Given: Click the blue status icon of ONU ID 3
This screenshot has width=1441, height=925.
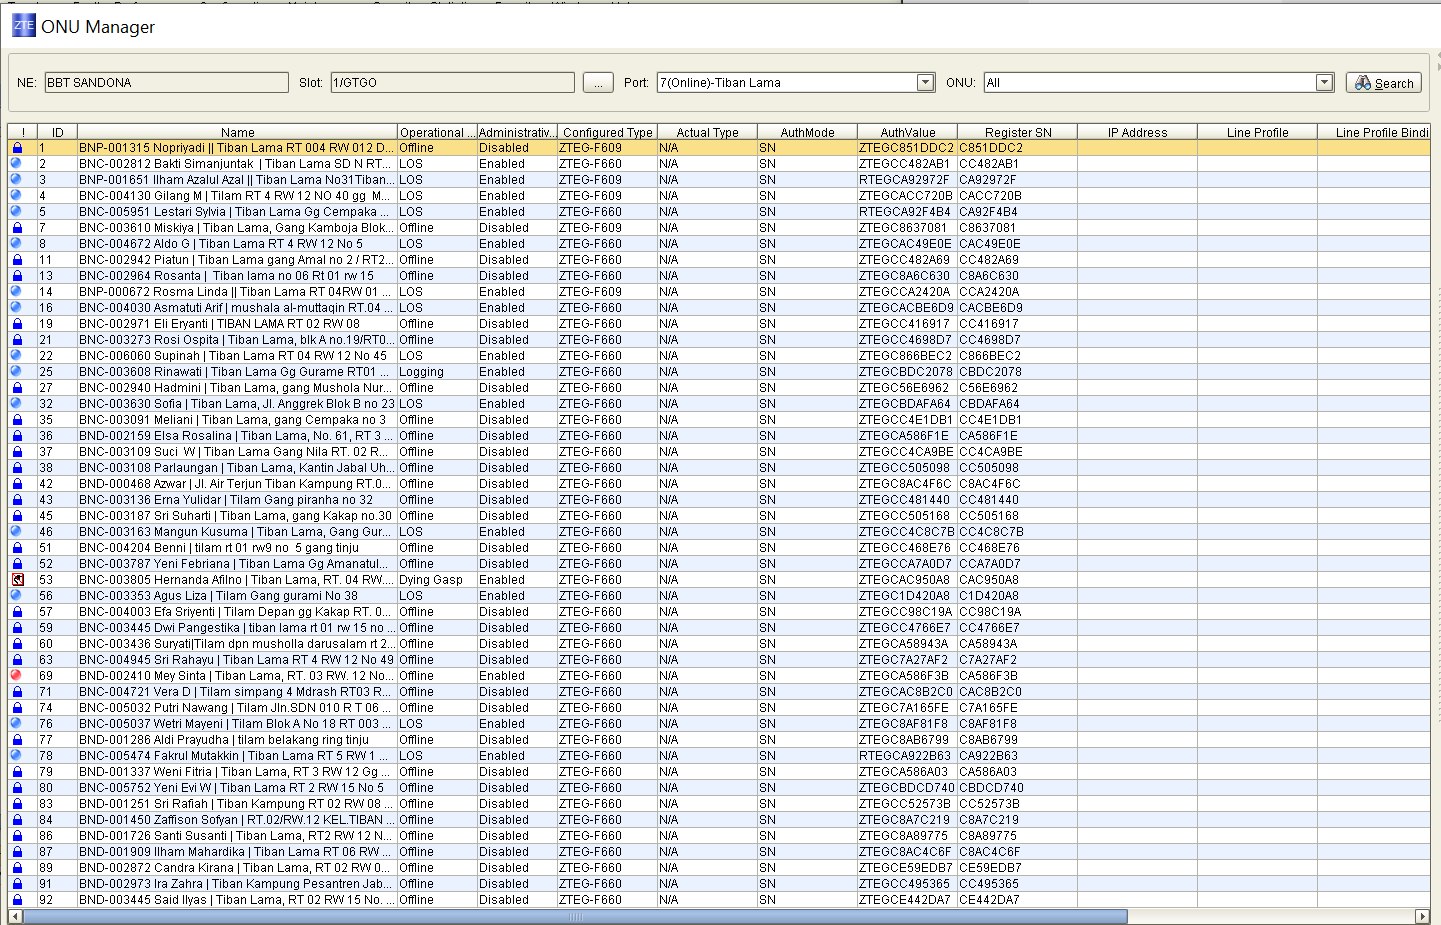Looking at the screenshot, I should (x=16, y=179).
